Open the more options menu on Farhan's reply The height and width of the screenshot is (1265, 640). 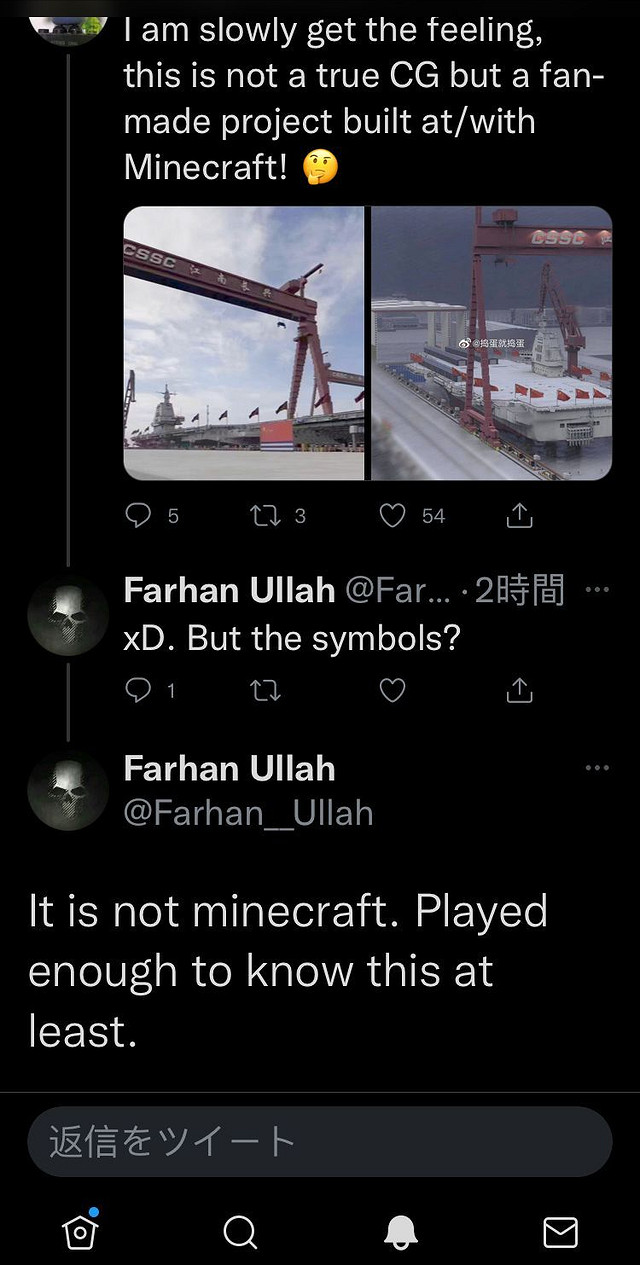point(597,590)
